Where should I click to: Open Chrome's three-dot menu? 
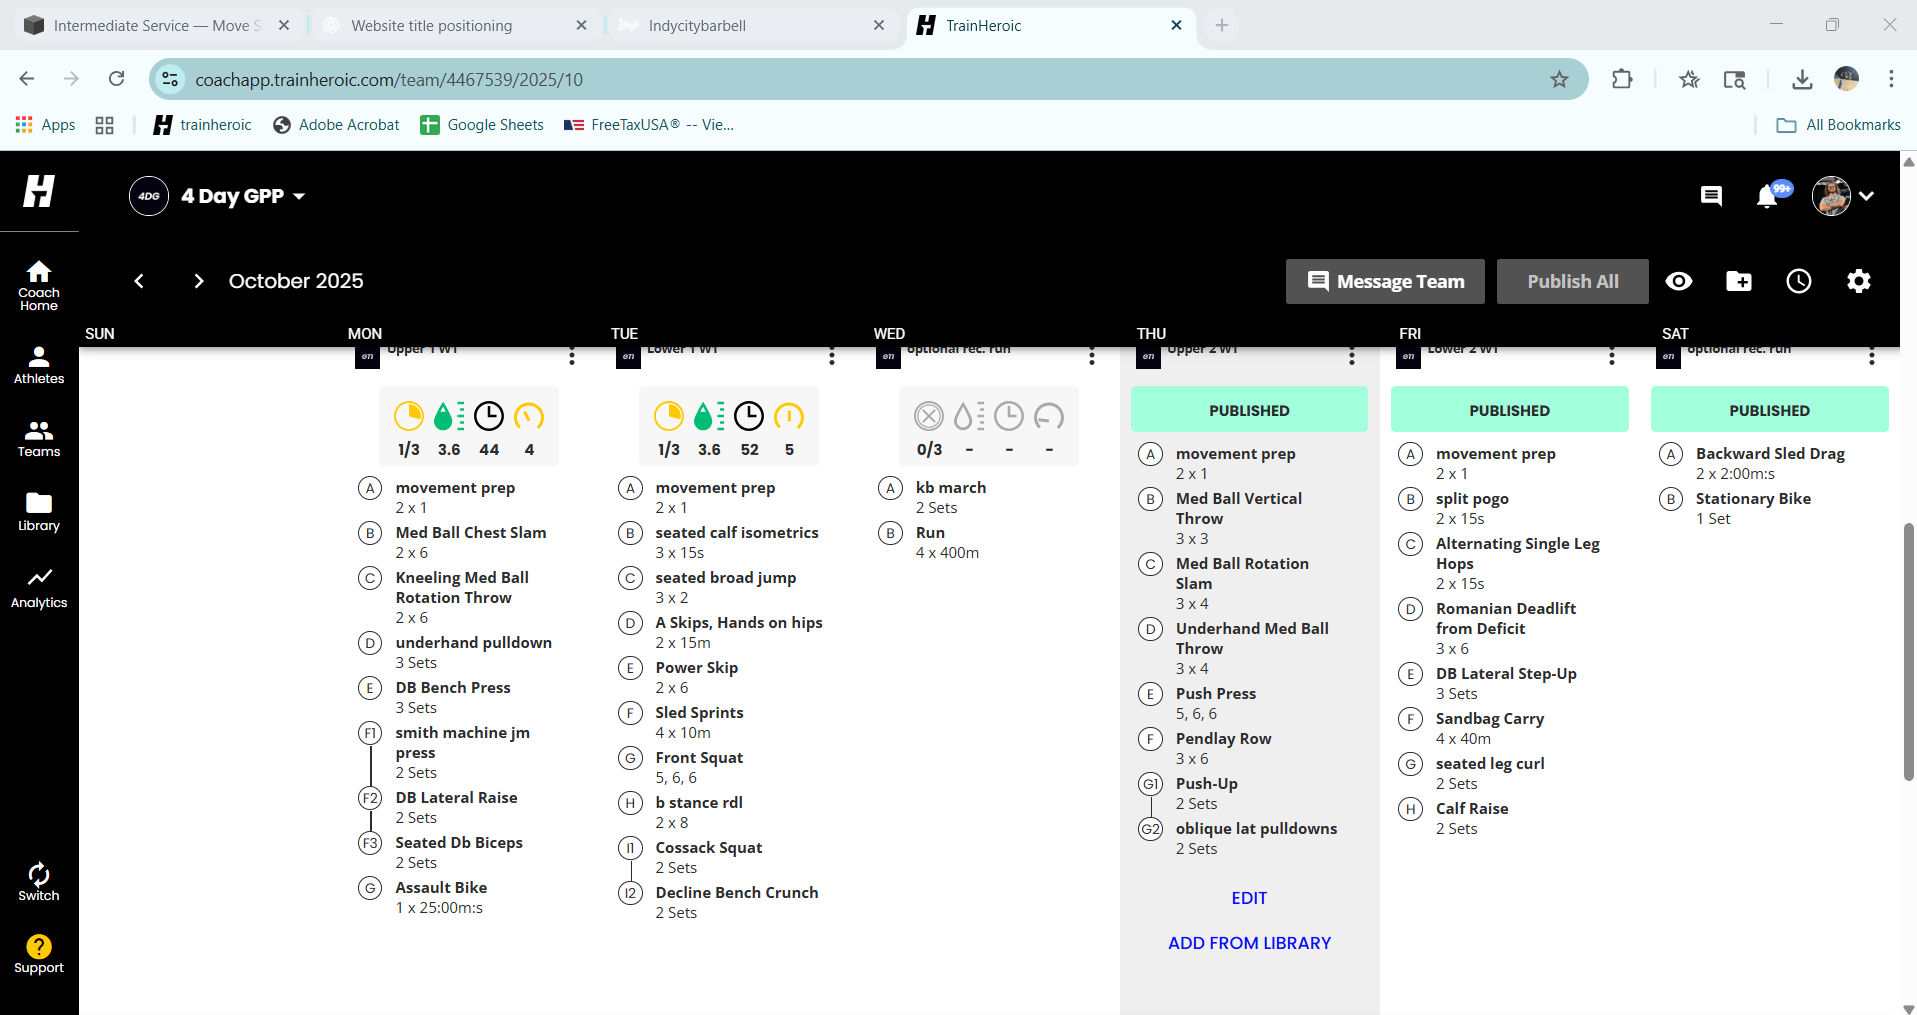tap(1891, 79)
